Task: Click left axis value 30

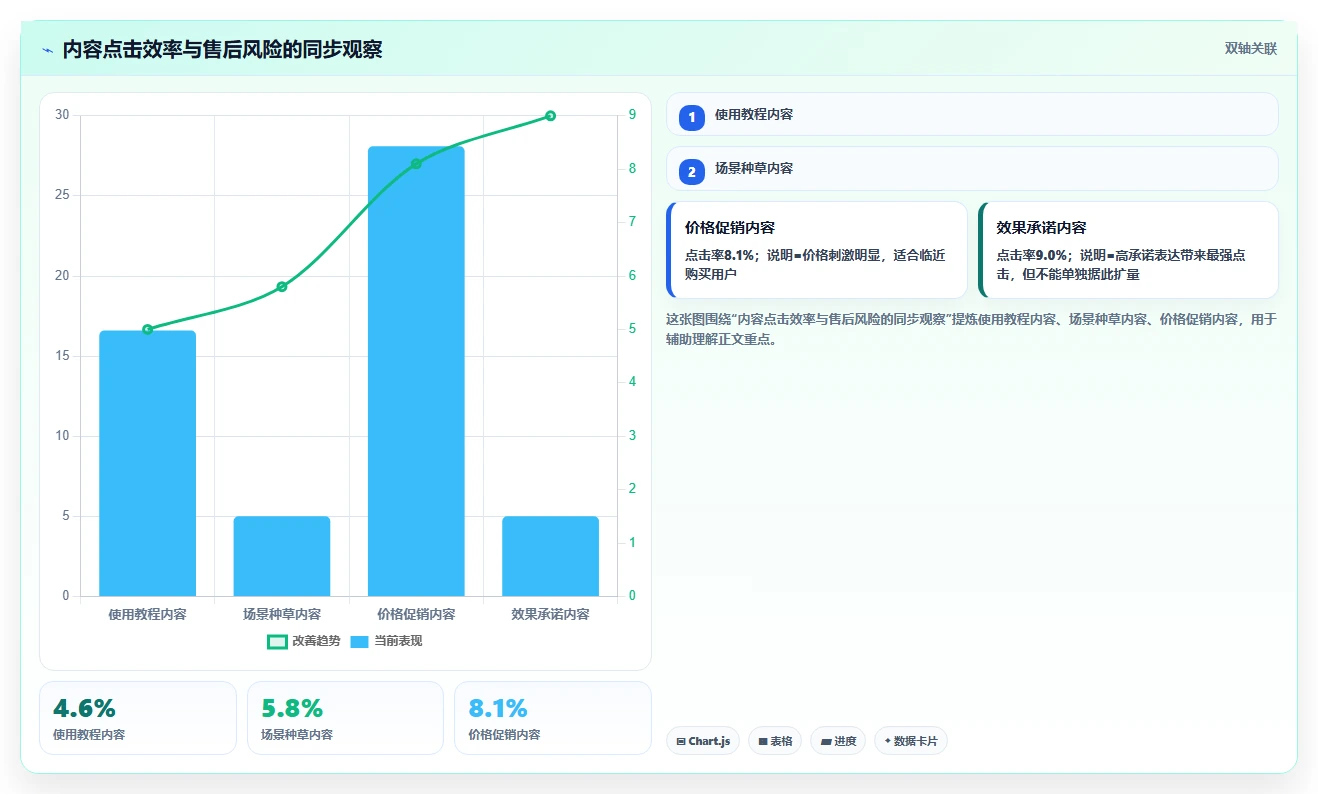Action: pos(62,115)
